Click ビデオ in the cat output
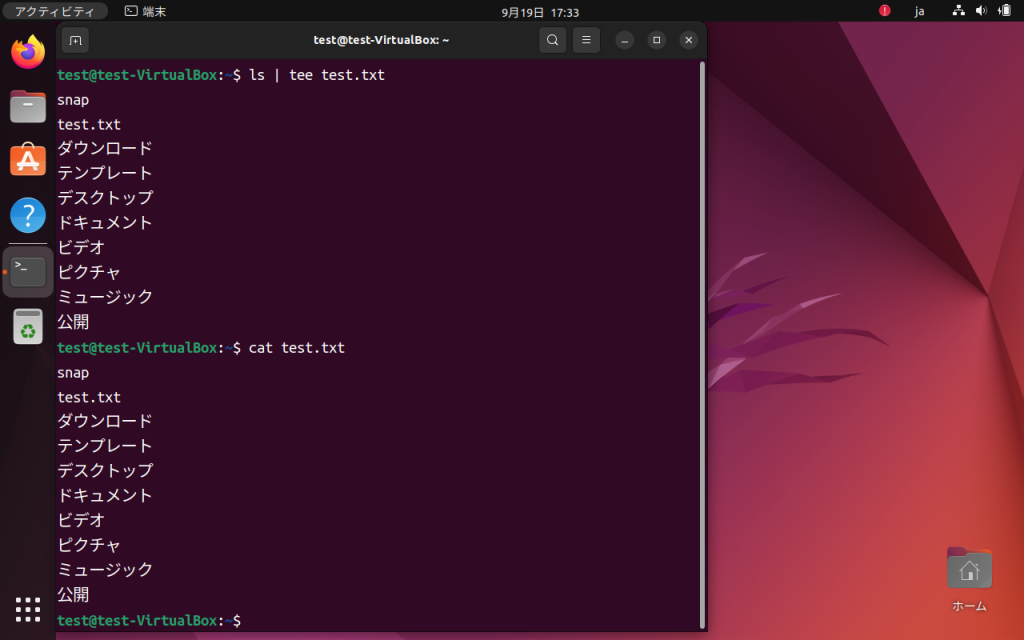 [x=81, y=520]
